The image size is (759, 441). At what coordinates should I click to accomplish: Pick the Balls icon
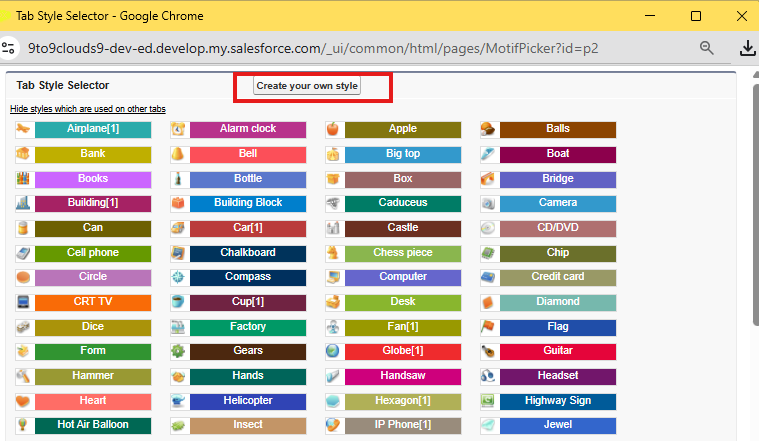tap(488, 129)
